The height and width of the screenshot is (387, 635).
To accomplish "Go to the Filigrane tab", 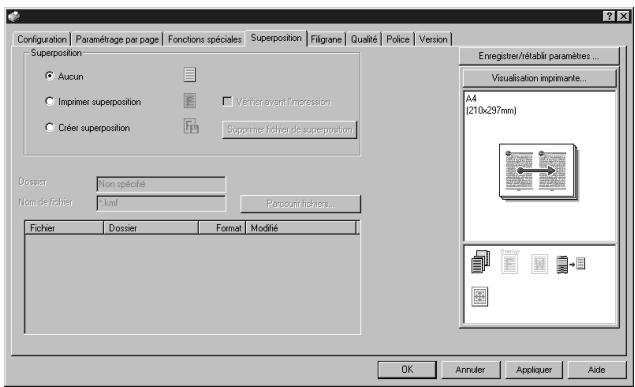I will [326, 39].
